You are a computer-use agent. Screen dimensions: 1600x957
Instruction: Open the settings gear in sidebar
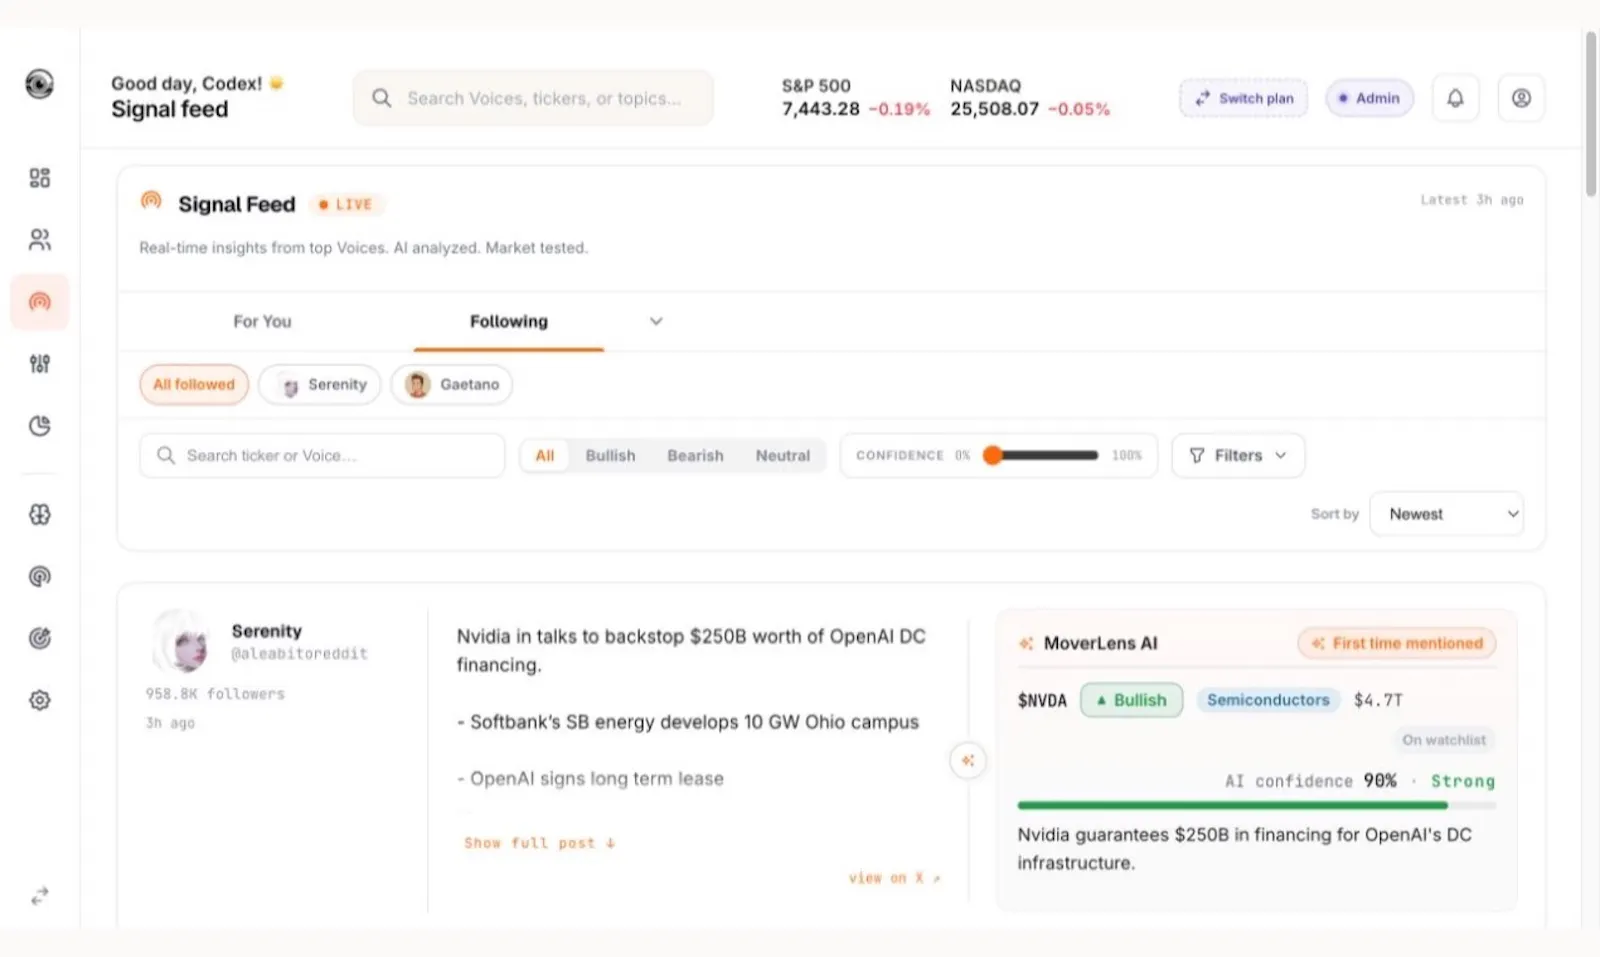(39, 701)
